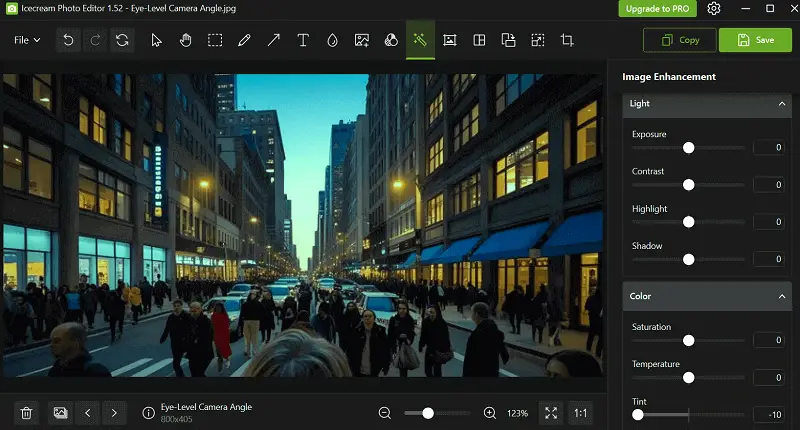The height and width of the screenshot is (430, 800).
Task: Click the city street photo canvas
Action: [x=303, y=225]
